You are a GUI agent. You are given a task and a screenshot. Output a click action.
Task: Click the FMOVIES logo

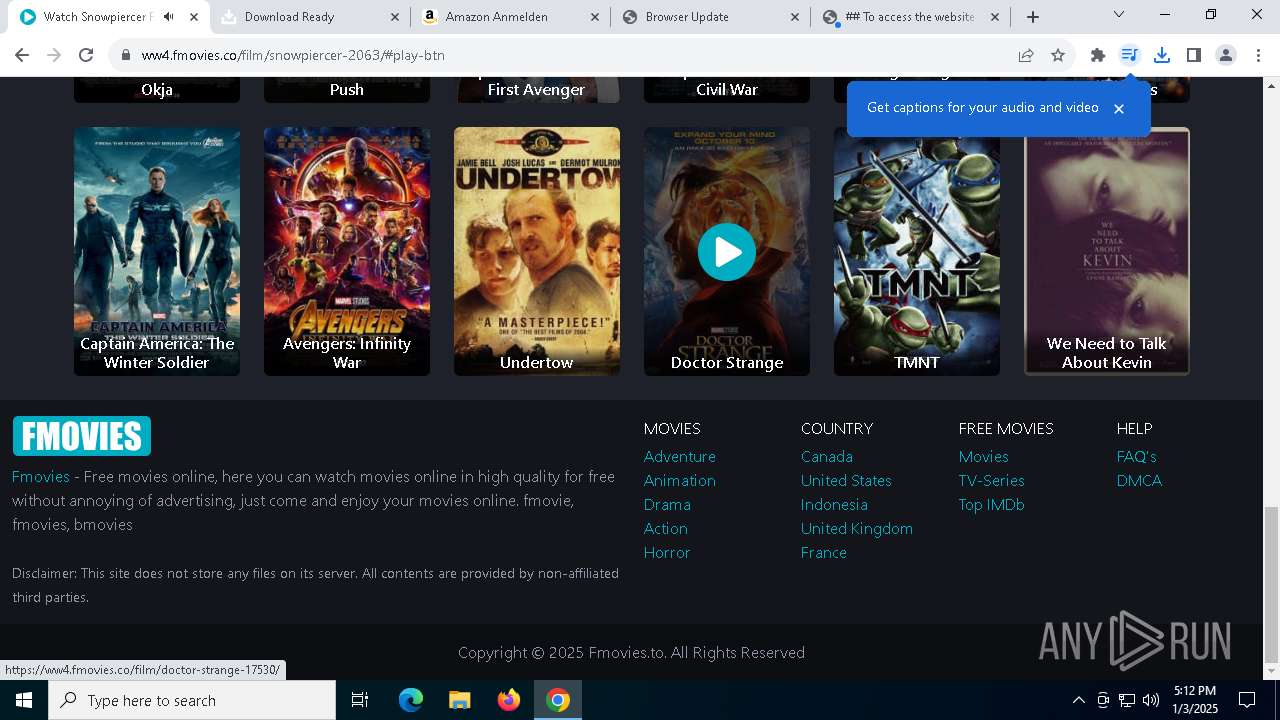(x=81, y=436)
